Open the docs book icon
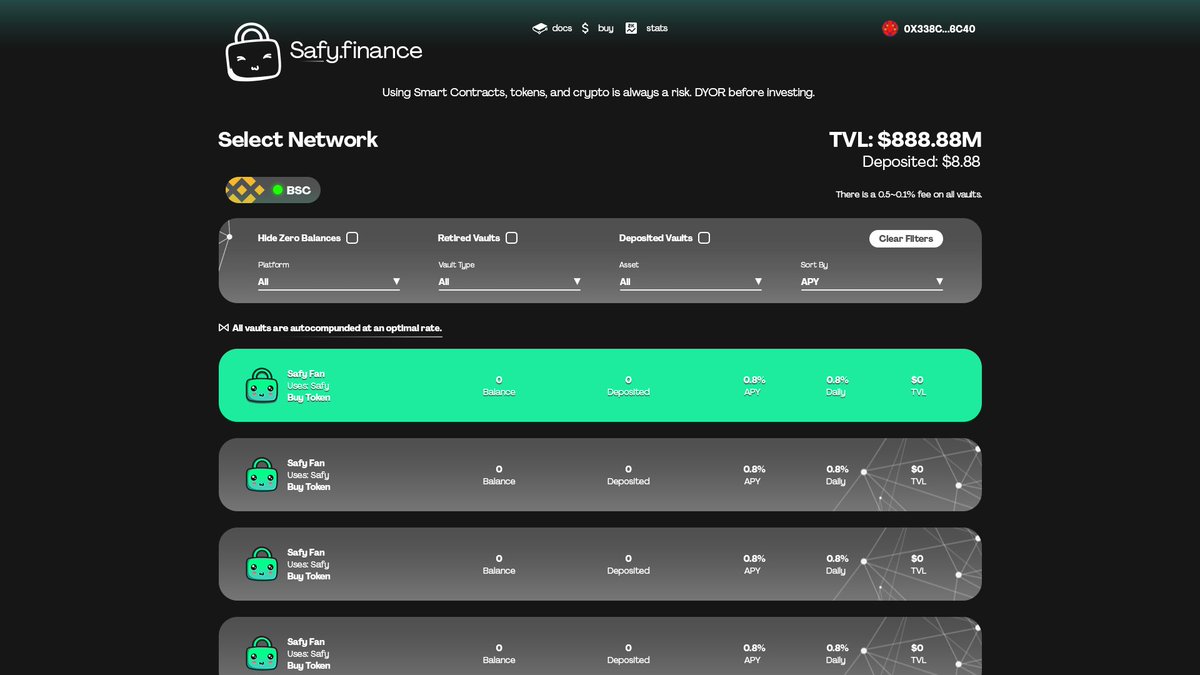The image size is (1200, 675). tap(539, 28)
